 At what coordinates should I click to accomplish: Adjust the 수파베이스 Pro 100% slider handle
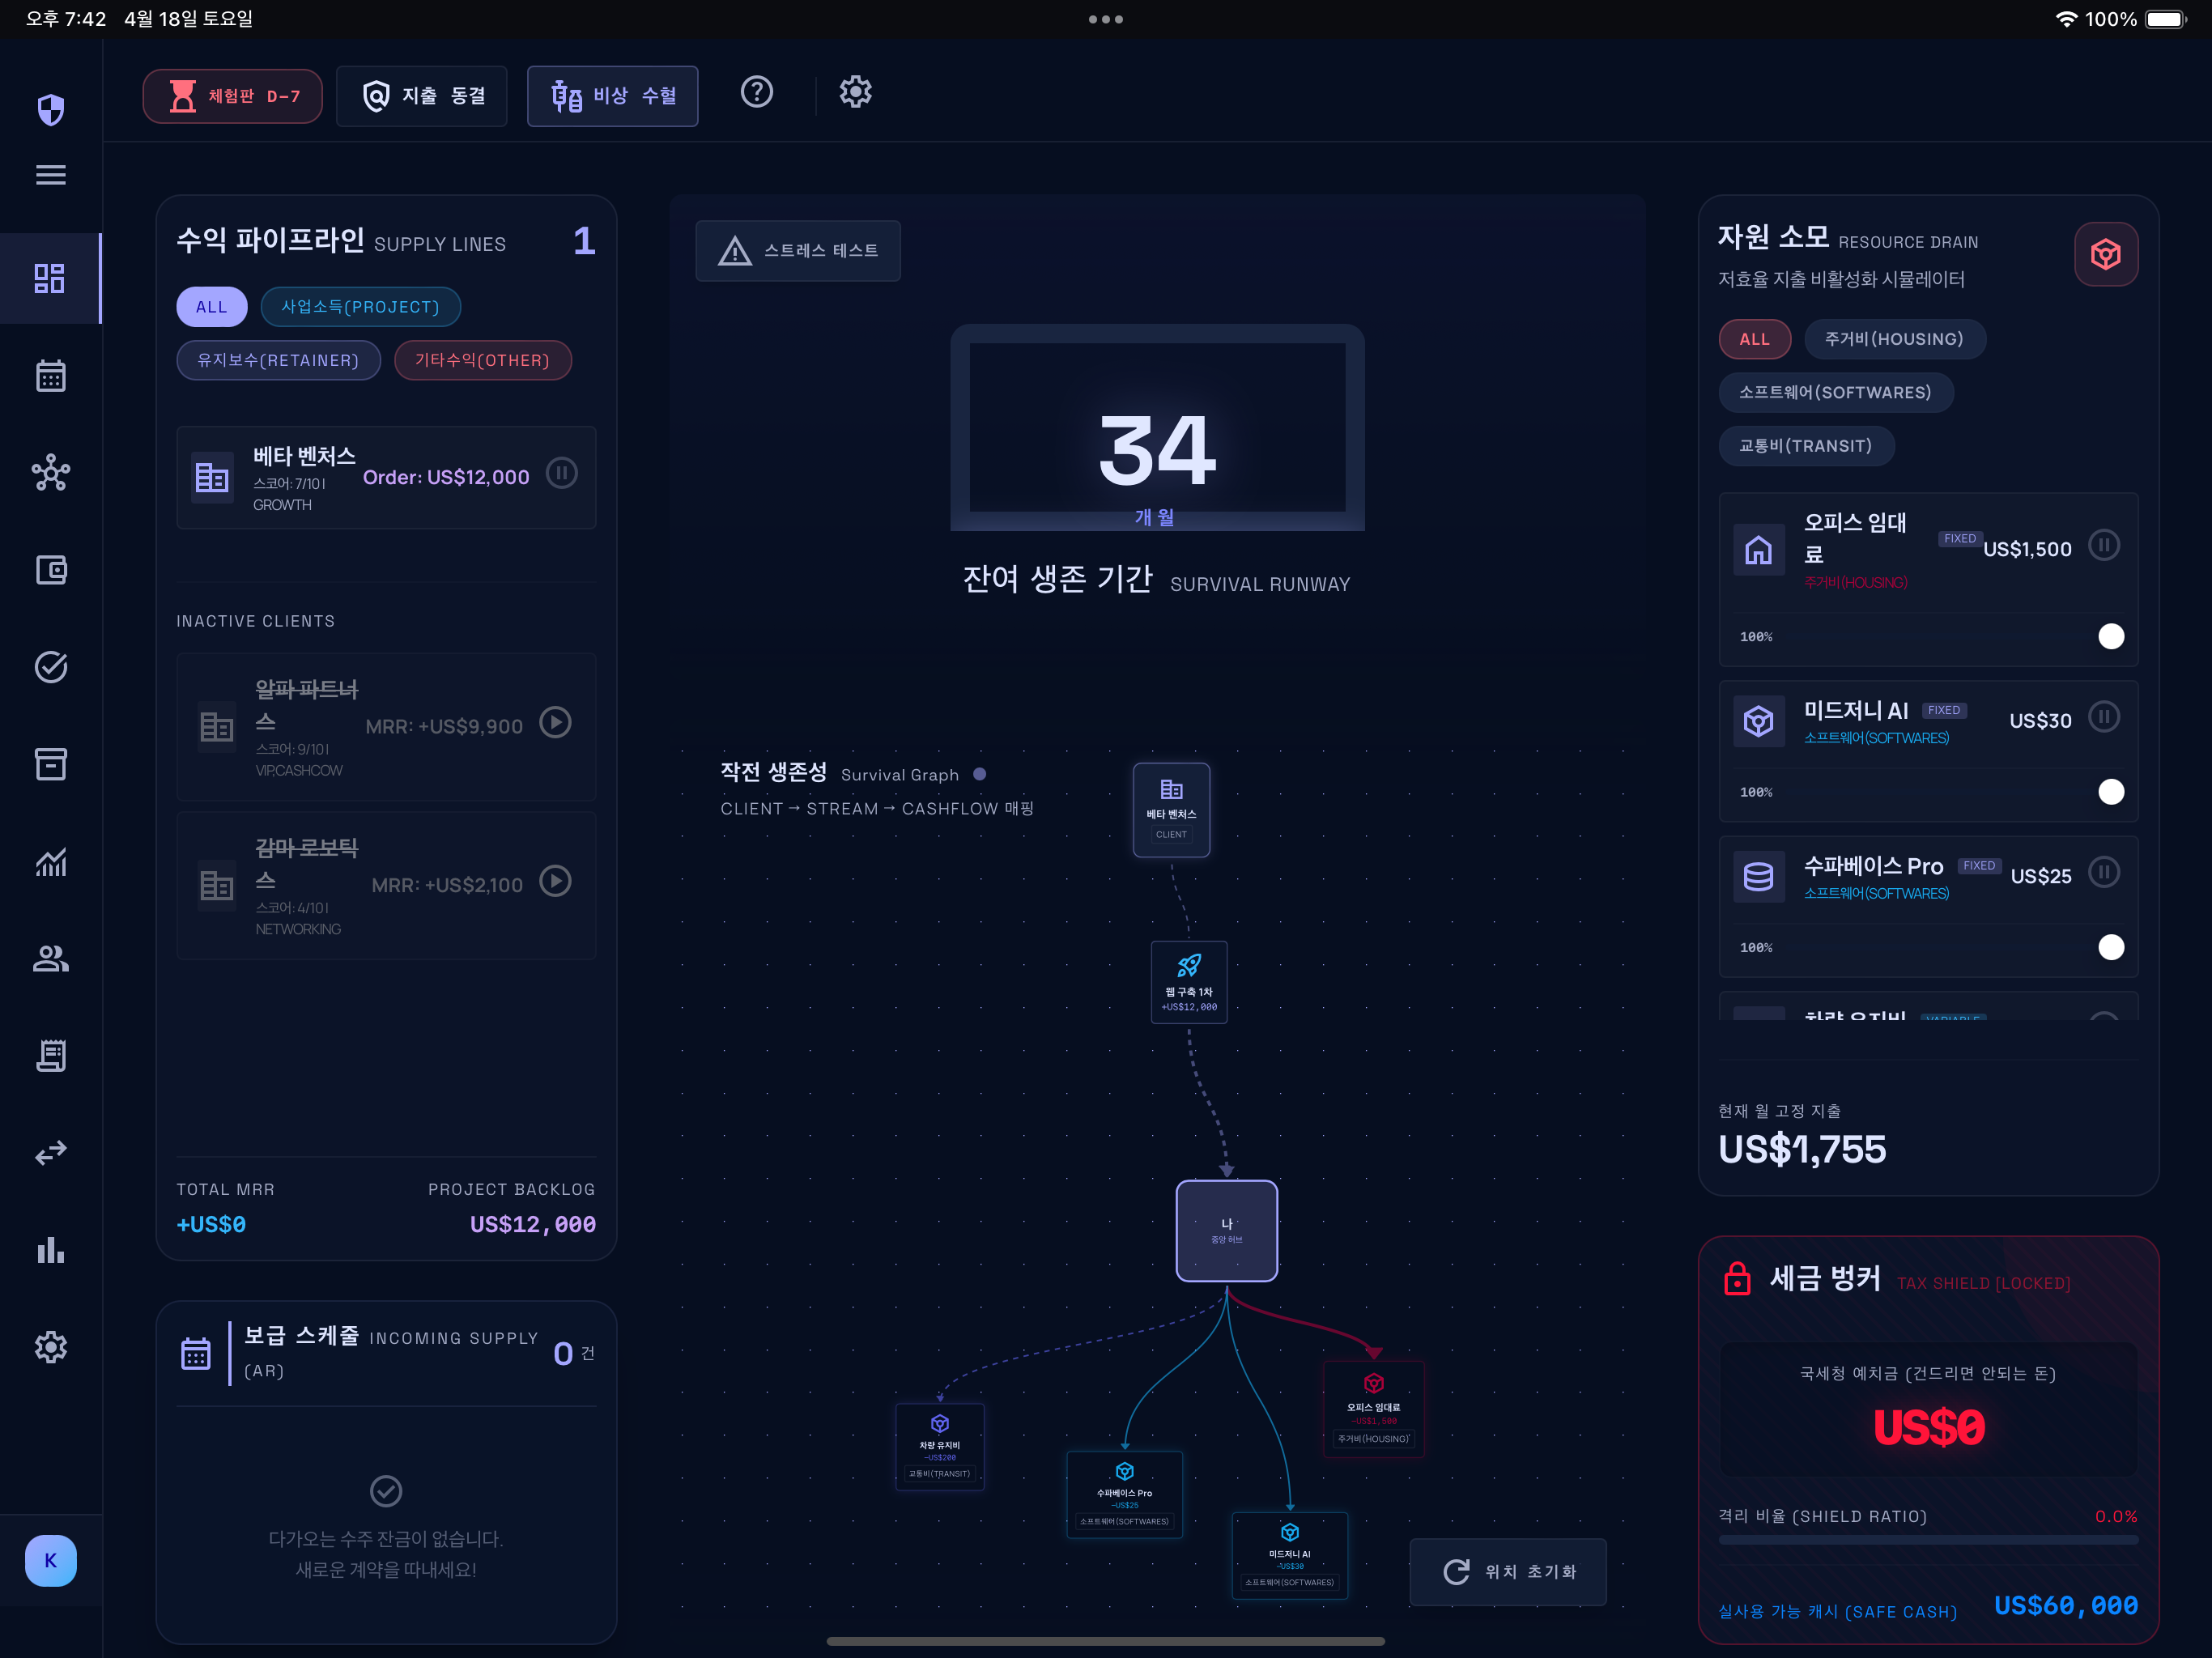pyautogui.click(x=2111, y=947)
